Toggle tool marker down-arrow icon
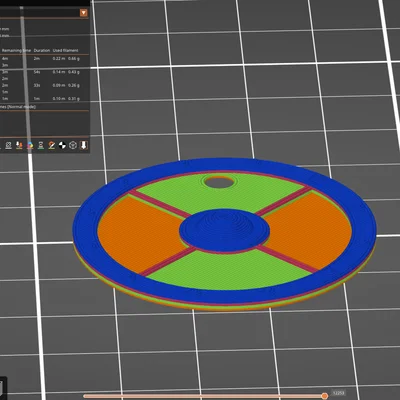 pyautogui.click(x=83, y=145)
